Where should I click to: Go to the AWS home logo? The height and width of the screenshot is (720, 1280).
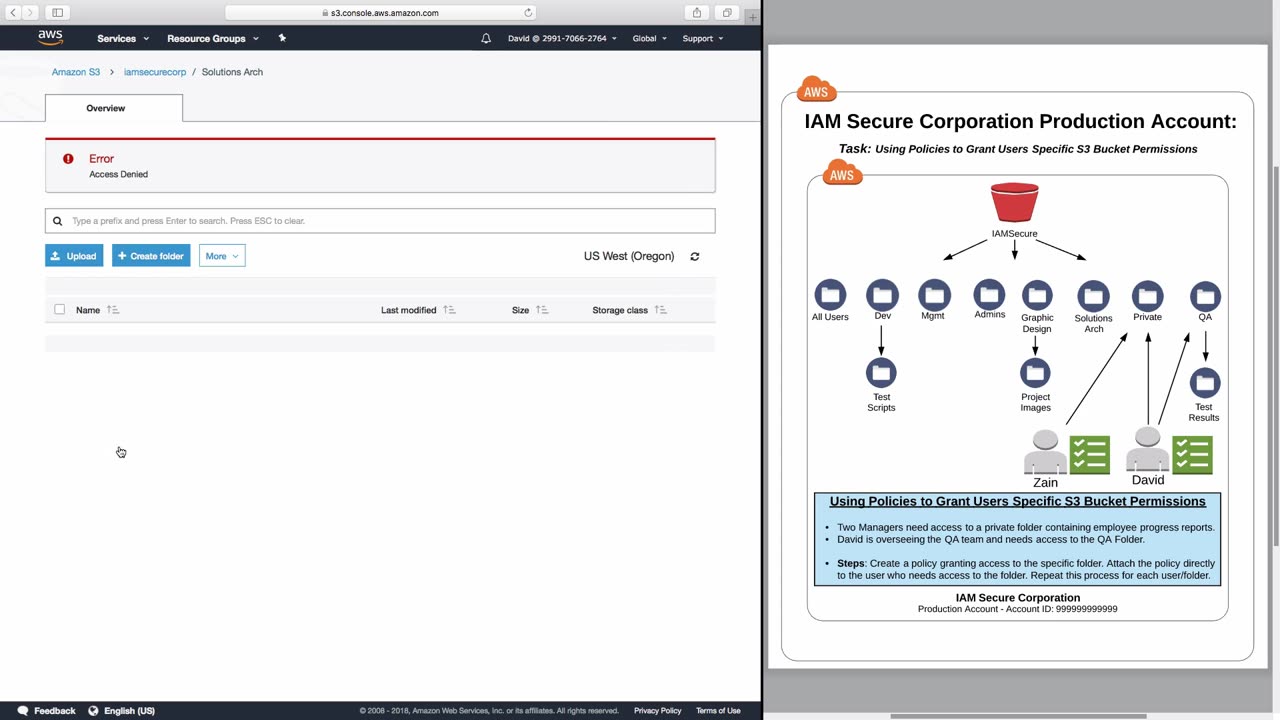[50, 38]
